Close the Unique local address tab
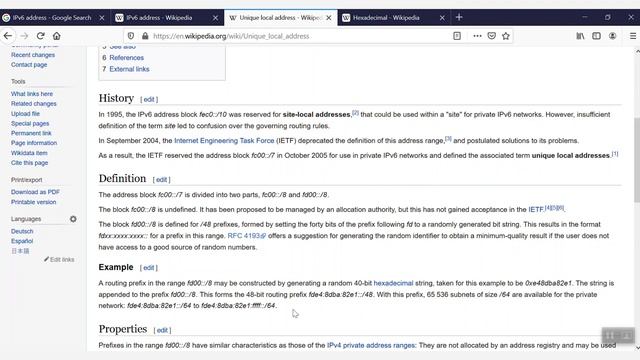 pos(329,18)
